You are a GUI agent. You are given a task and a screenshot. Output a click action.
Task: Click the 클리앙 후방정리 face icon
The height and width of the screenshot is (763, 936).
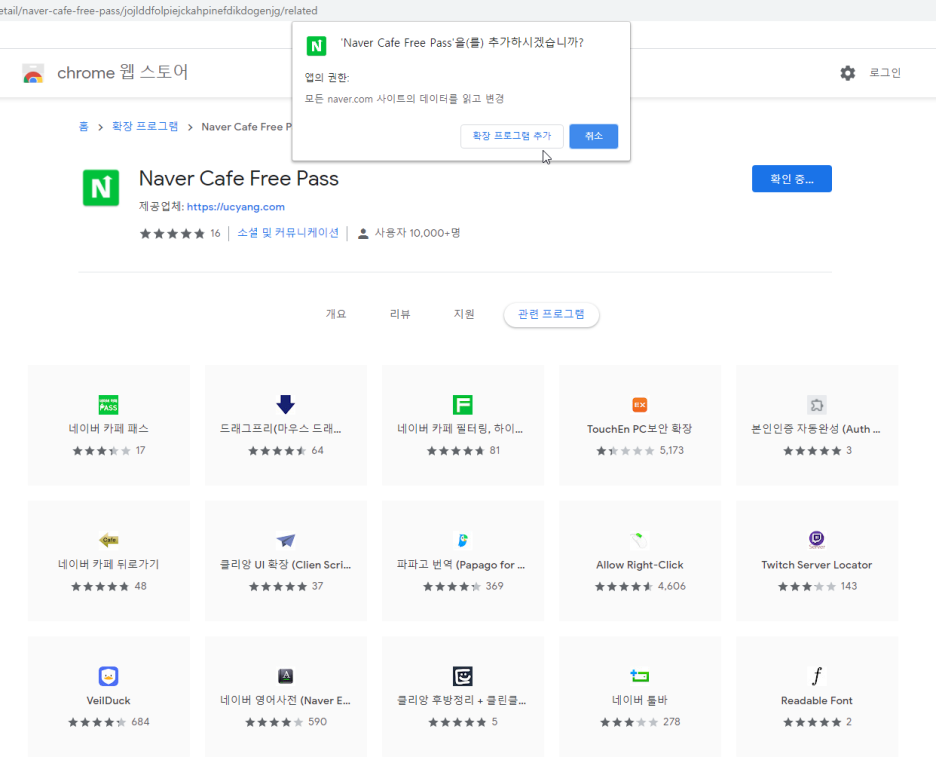click(463, 676)
